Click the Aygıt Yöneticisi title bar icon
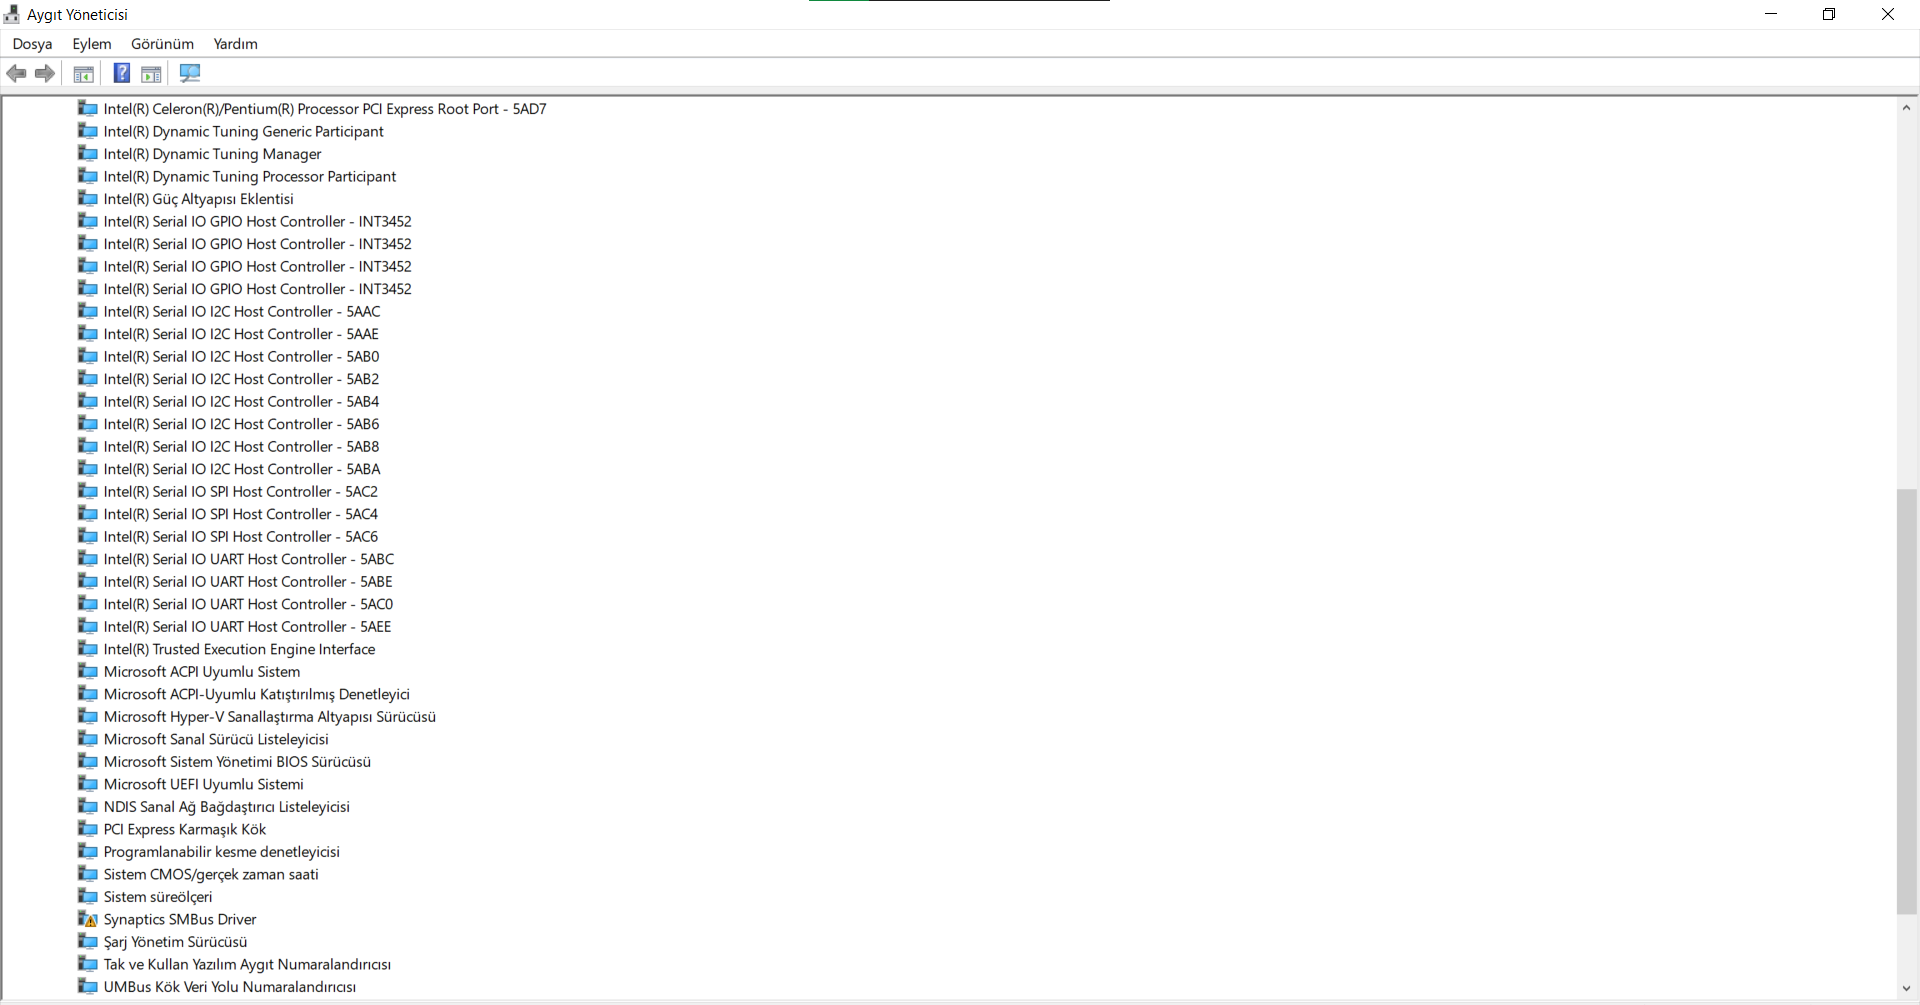This screenshot has width=1920, height=1005. [x=12, y=15]
